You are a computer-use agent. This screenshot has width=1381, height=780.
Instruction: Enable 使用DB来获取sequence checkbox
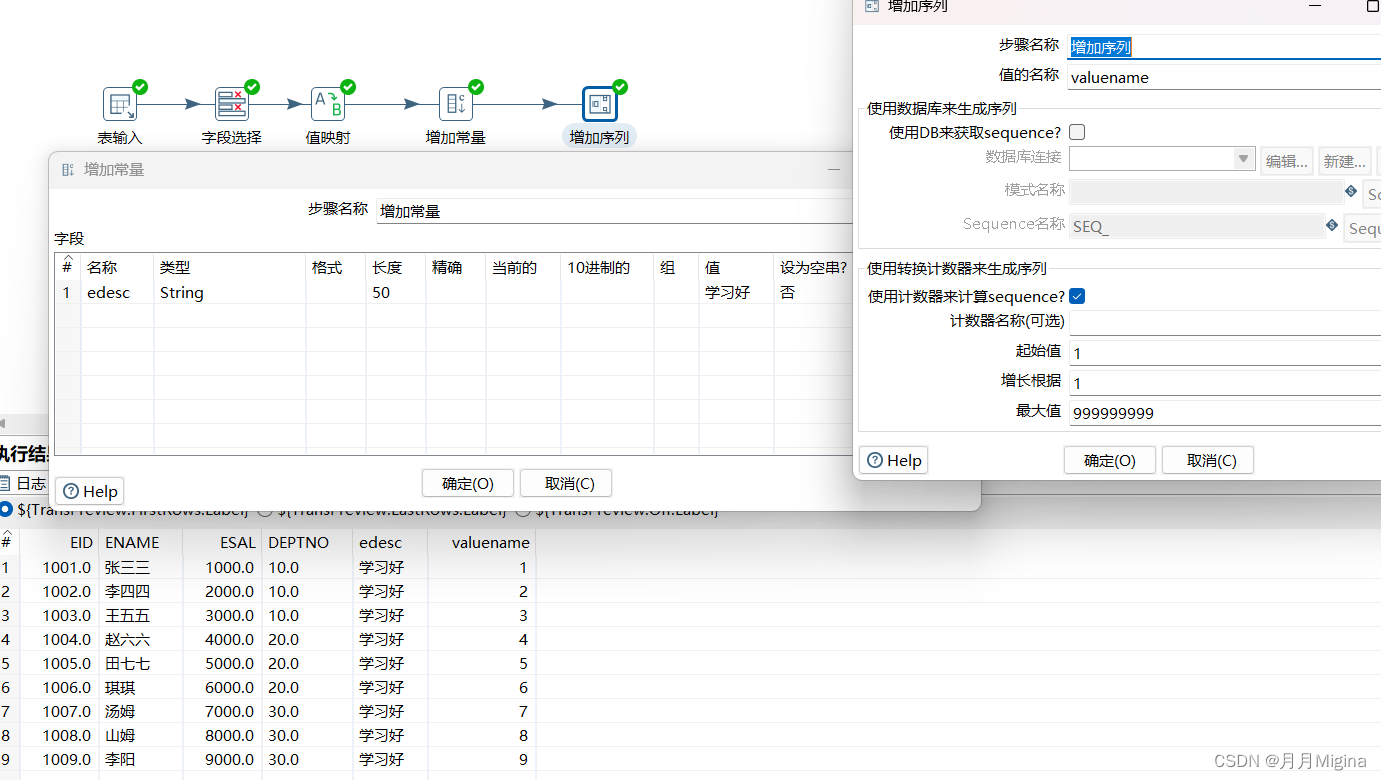pyautogui.click(x=1077, y=132)
